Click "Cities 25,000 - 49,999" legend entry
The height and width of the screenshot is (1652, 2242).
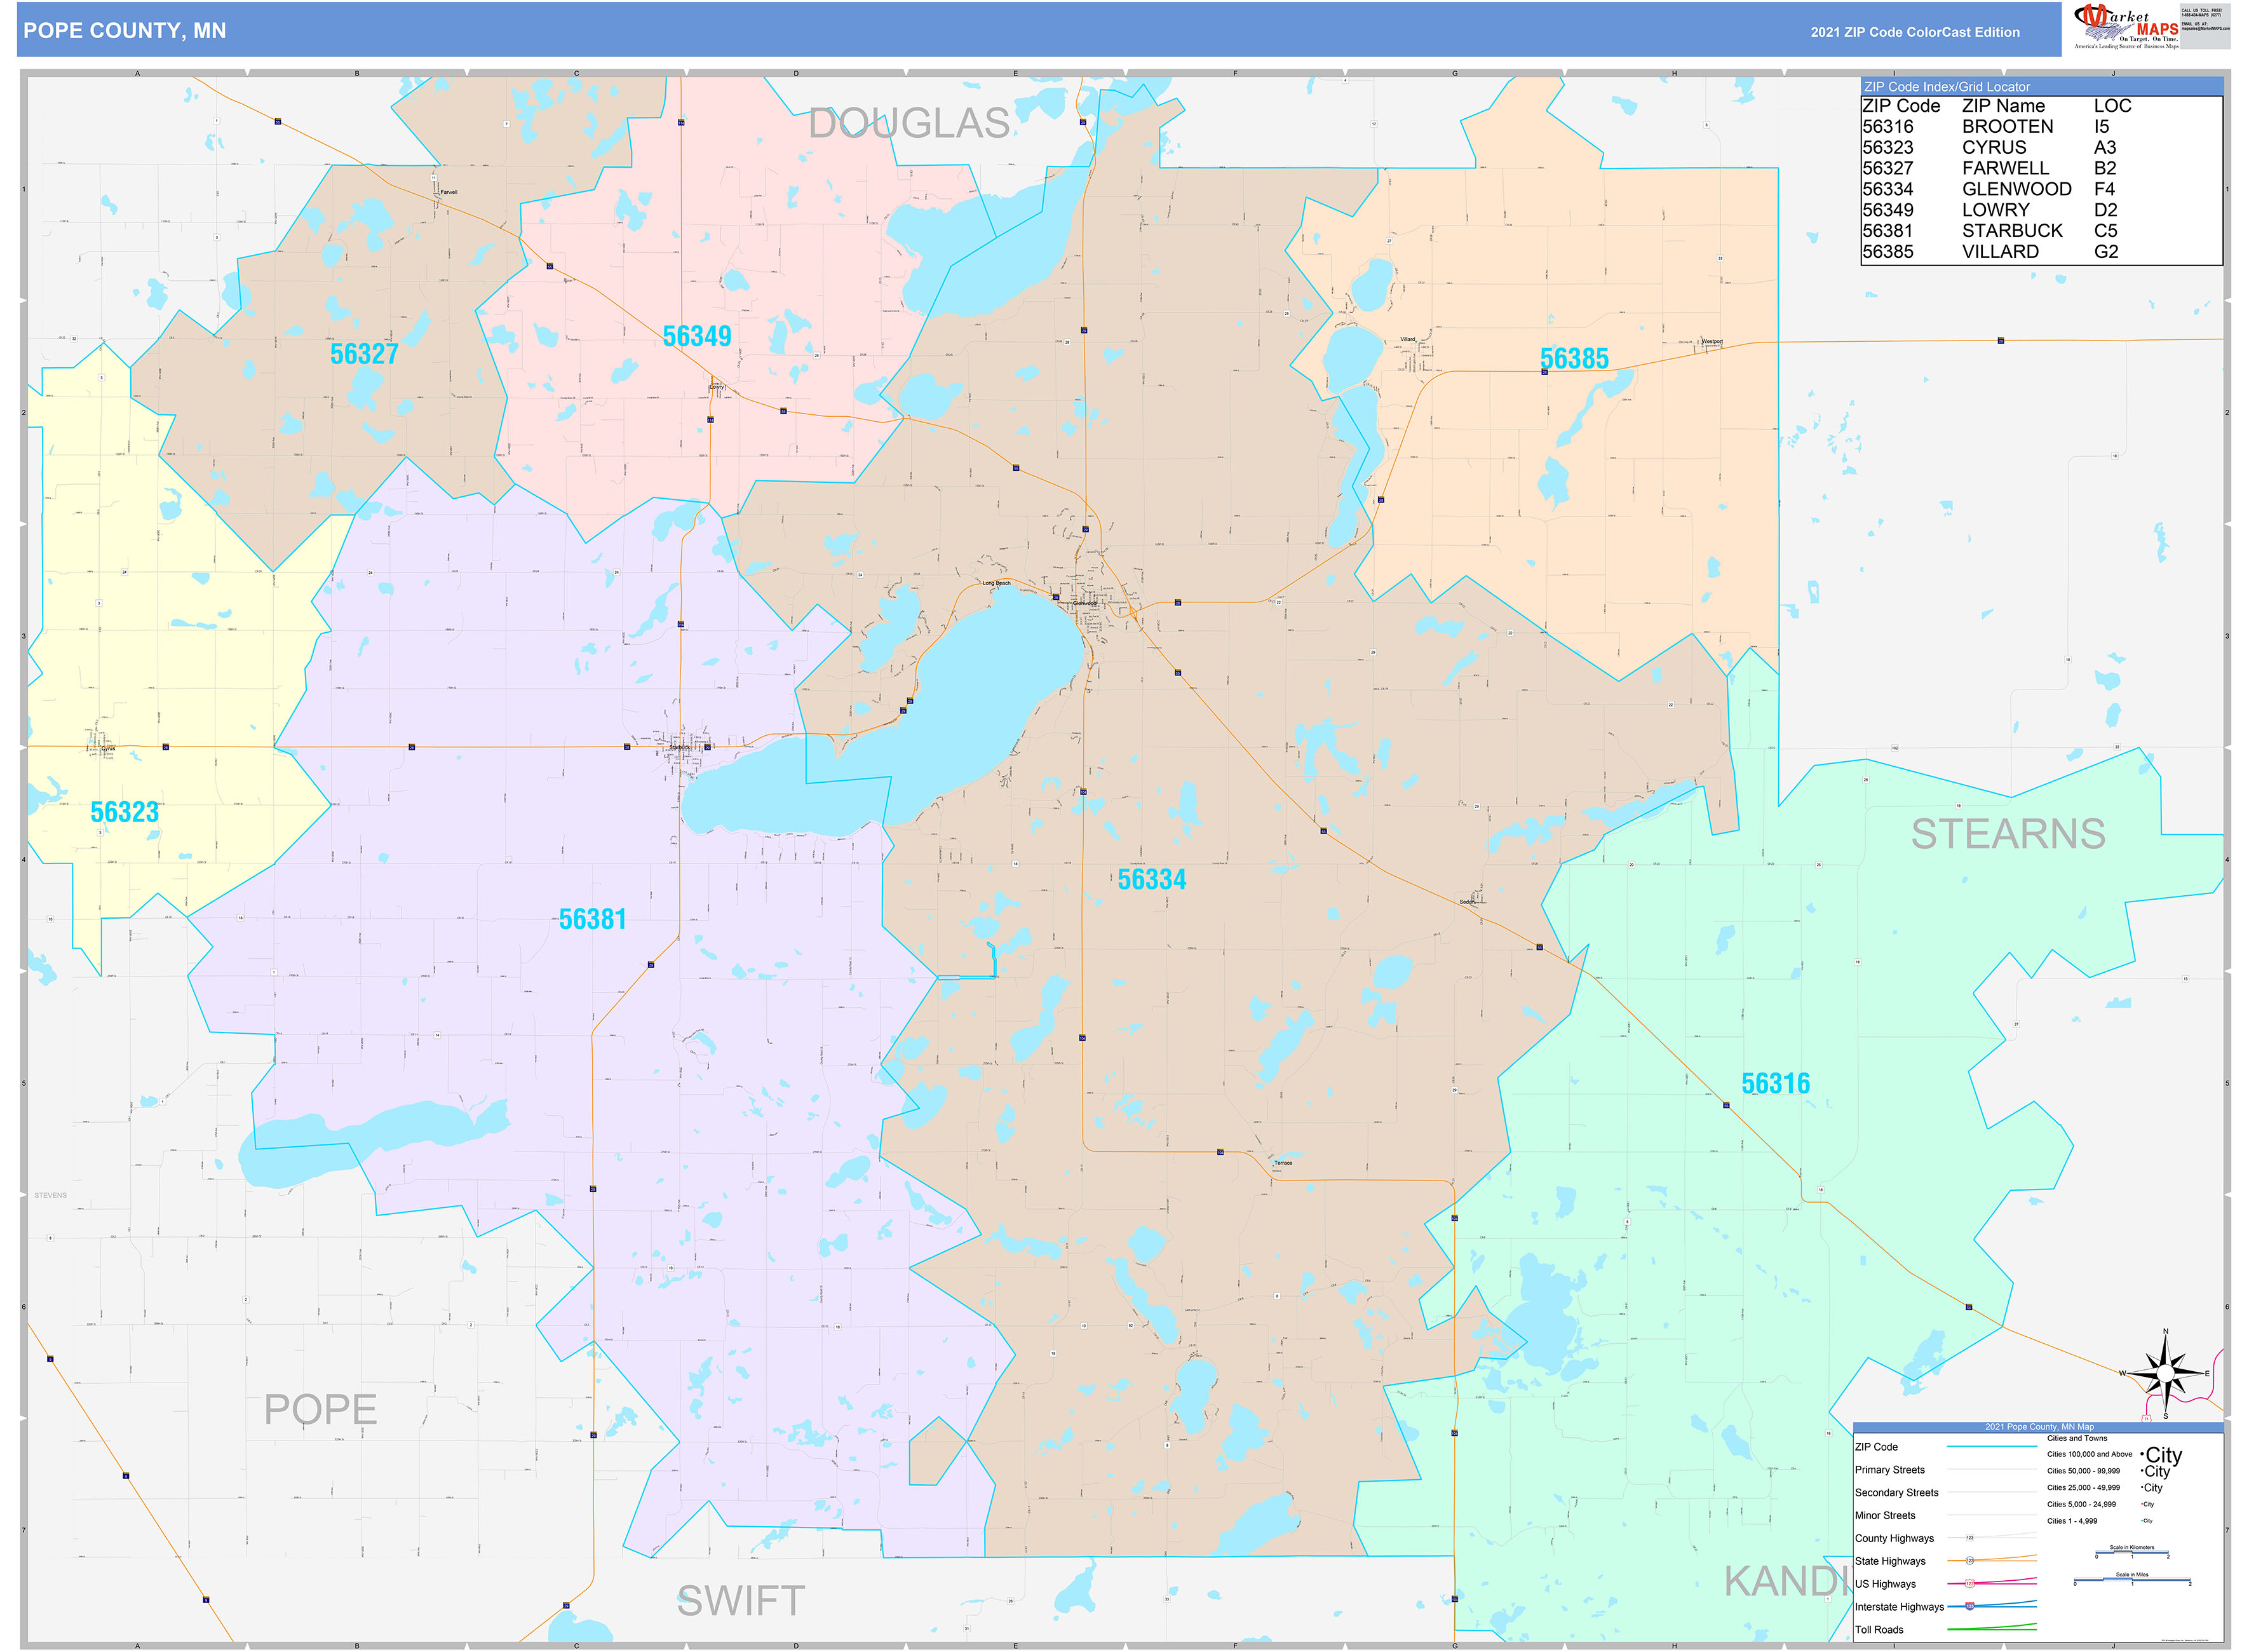[x=2083, y=1488]
